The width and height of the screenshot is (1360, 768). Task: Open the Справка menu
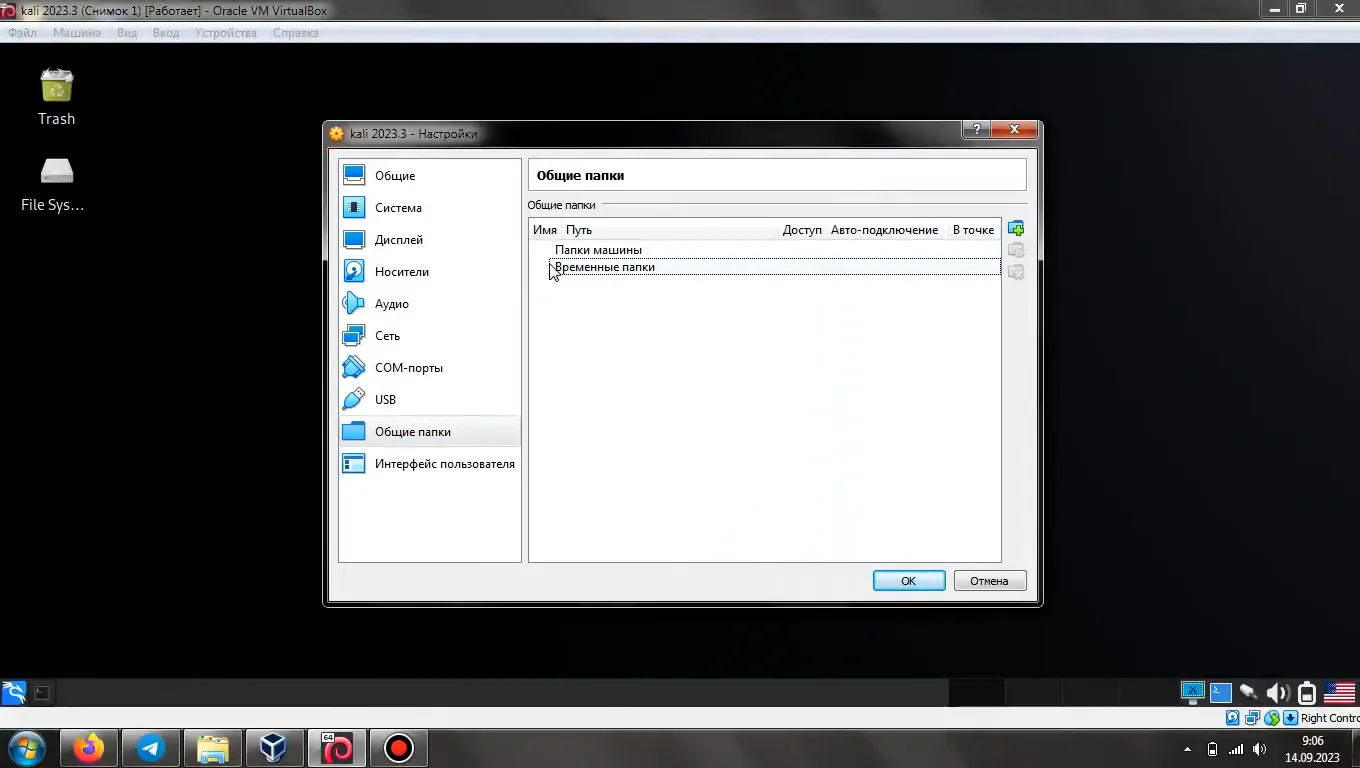[x=296, y=33]
